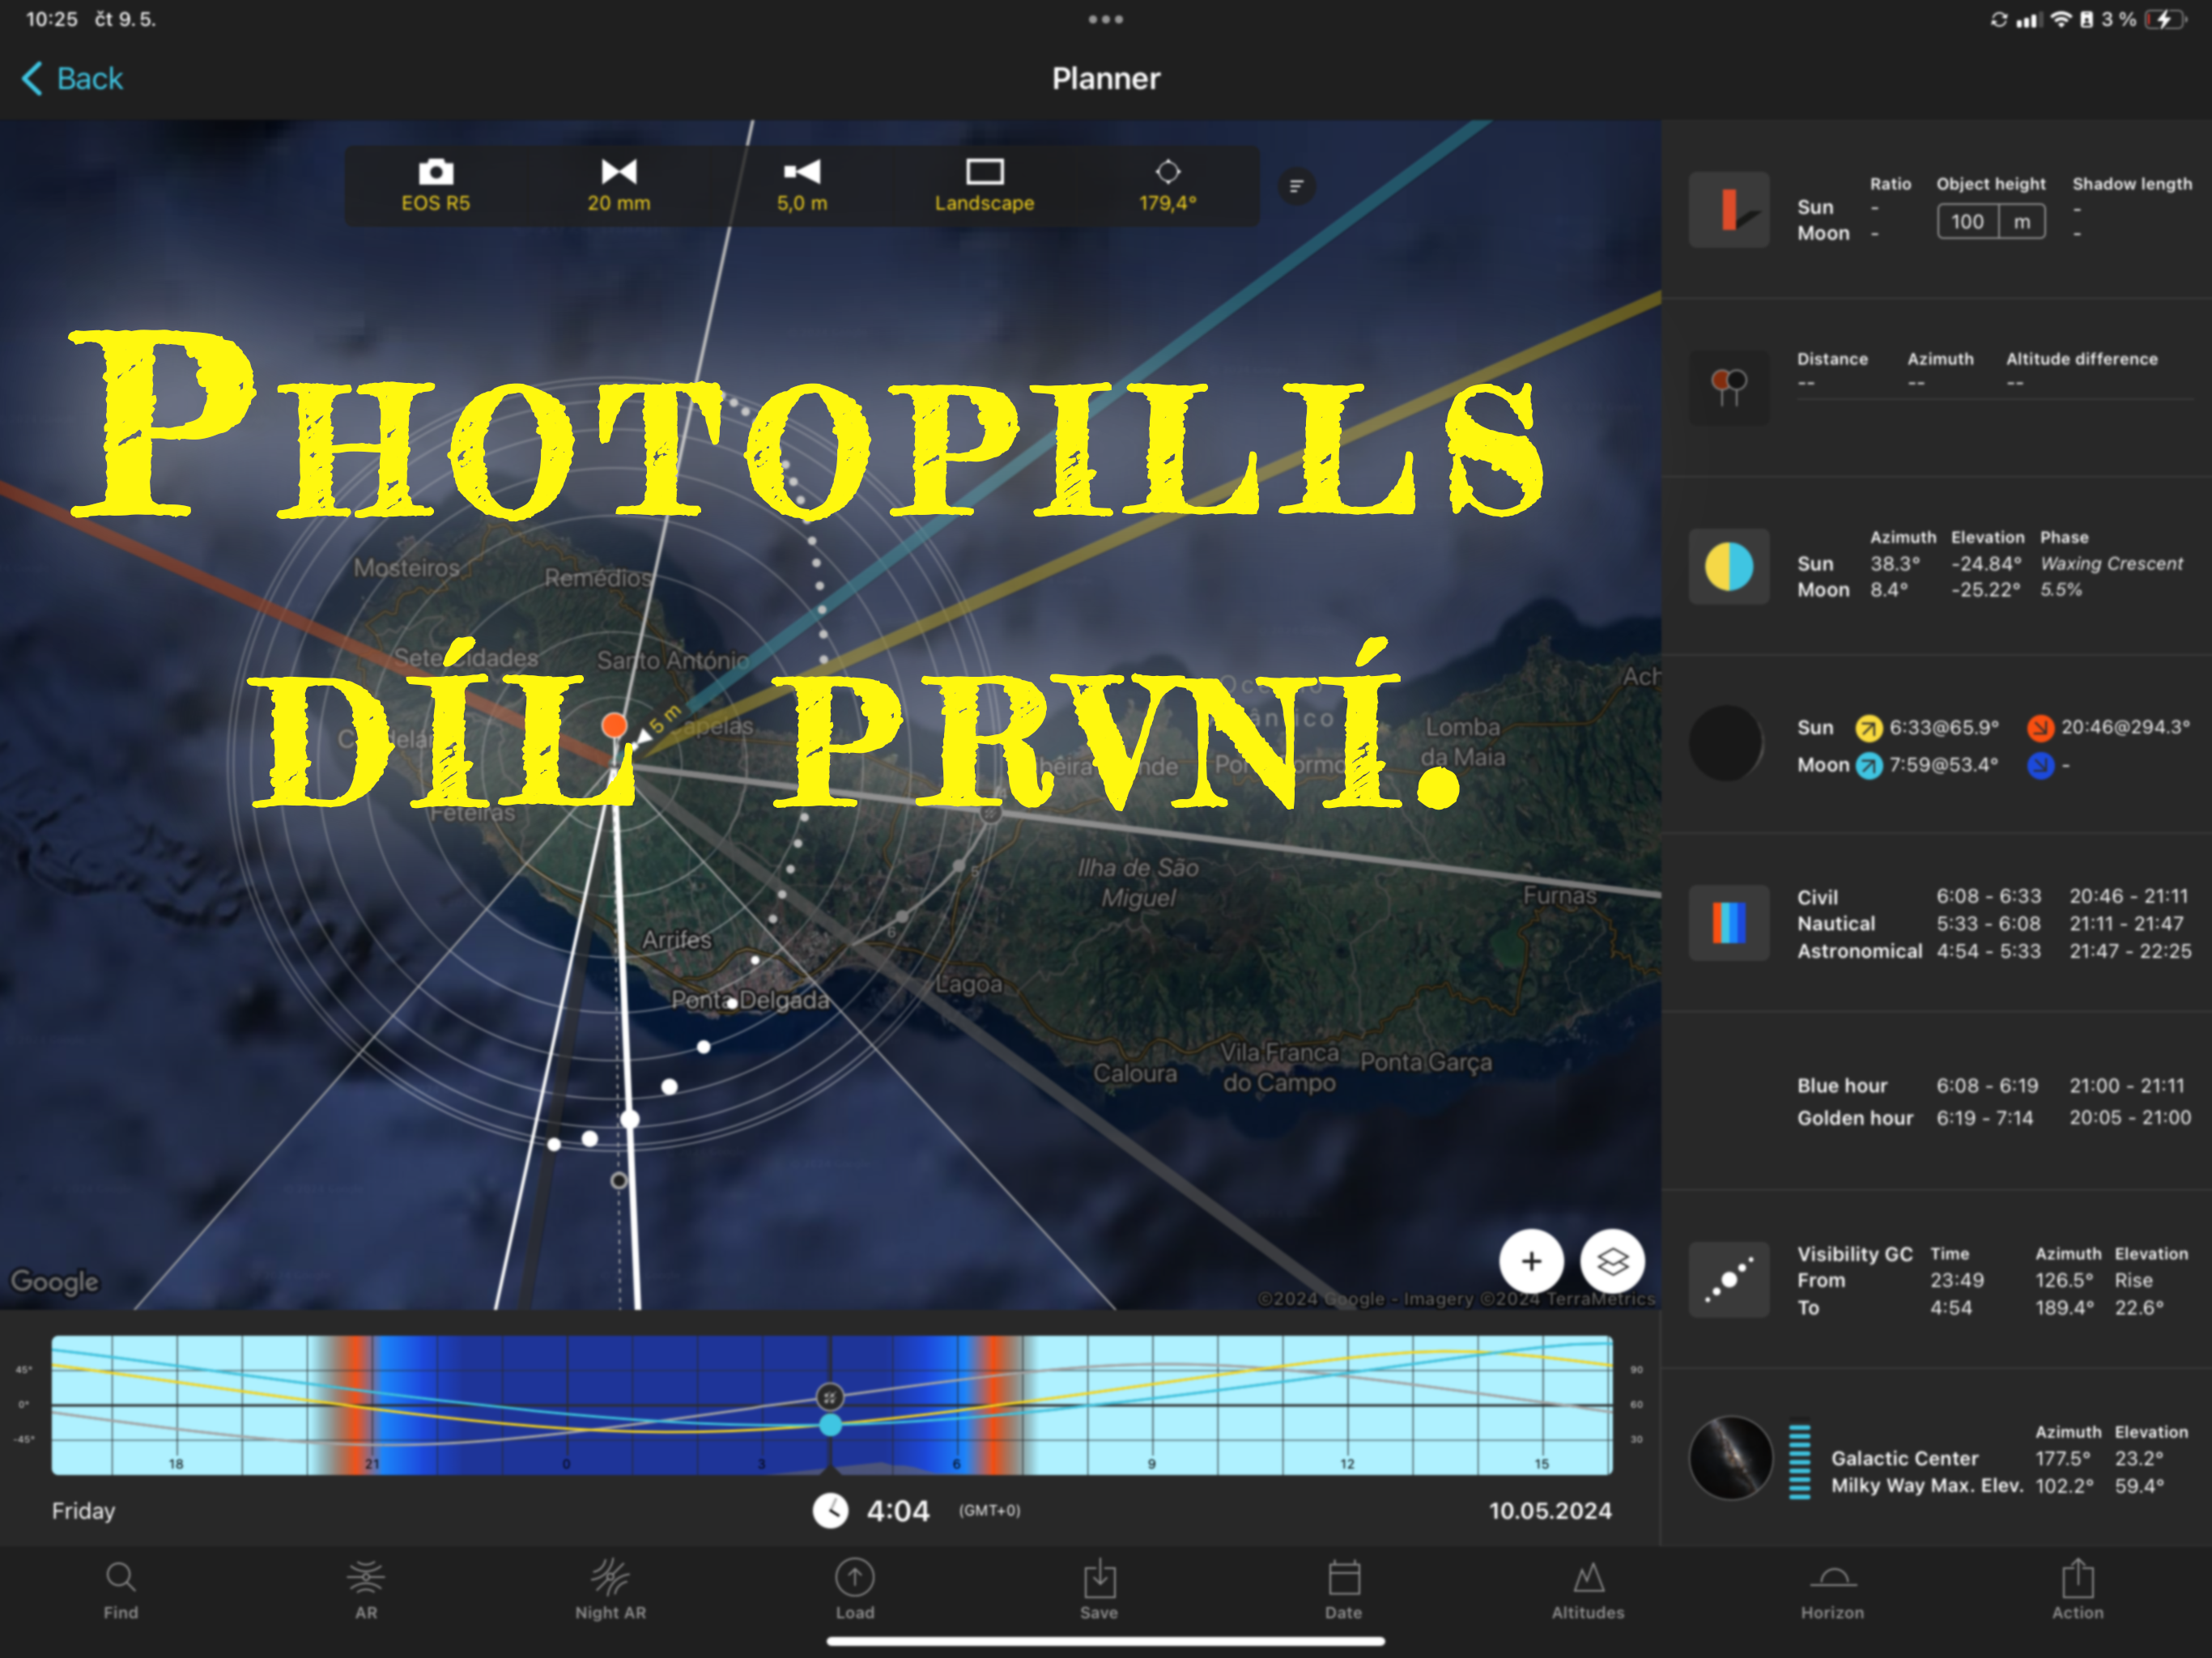The width and height of the screenshot is (2212, 1658).
Task: Open the meter unit selector
Action: pyautogui.click(x=2021, y=222)
